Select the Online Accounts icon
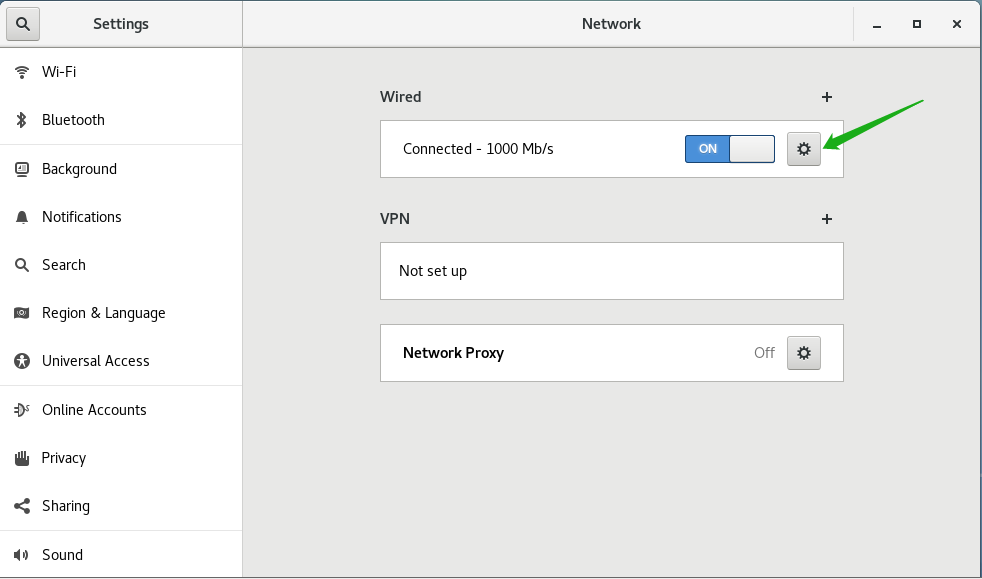The height and width of the screenshot is (579, 982). [21, 409]
